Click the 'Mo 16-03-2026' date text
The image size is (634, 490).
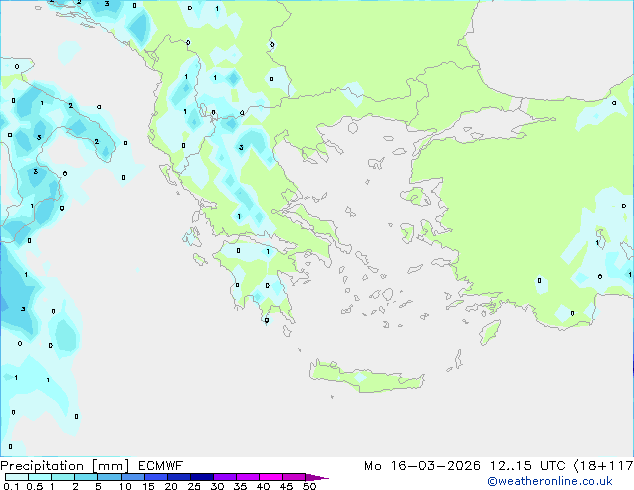click(422, 466)
